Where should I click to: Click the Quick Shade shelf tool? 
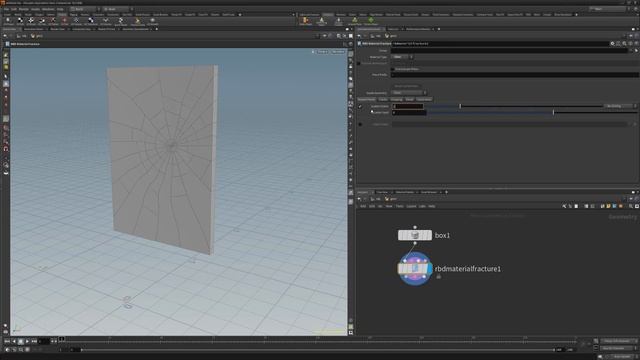pyautogui.click(x=121, y=21)
